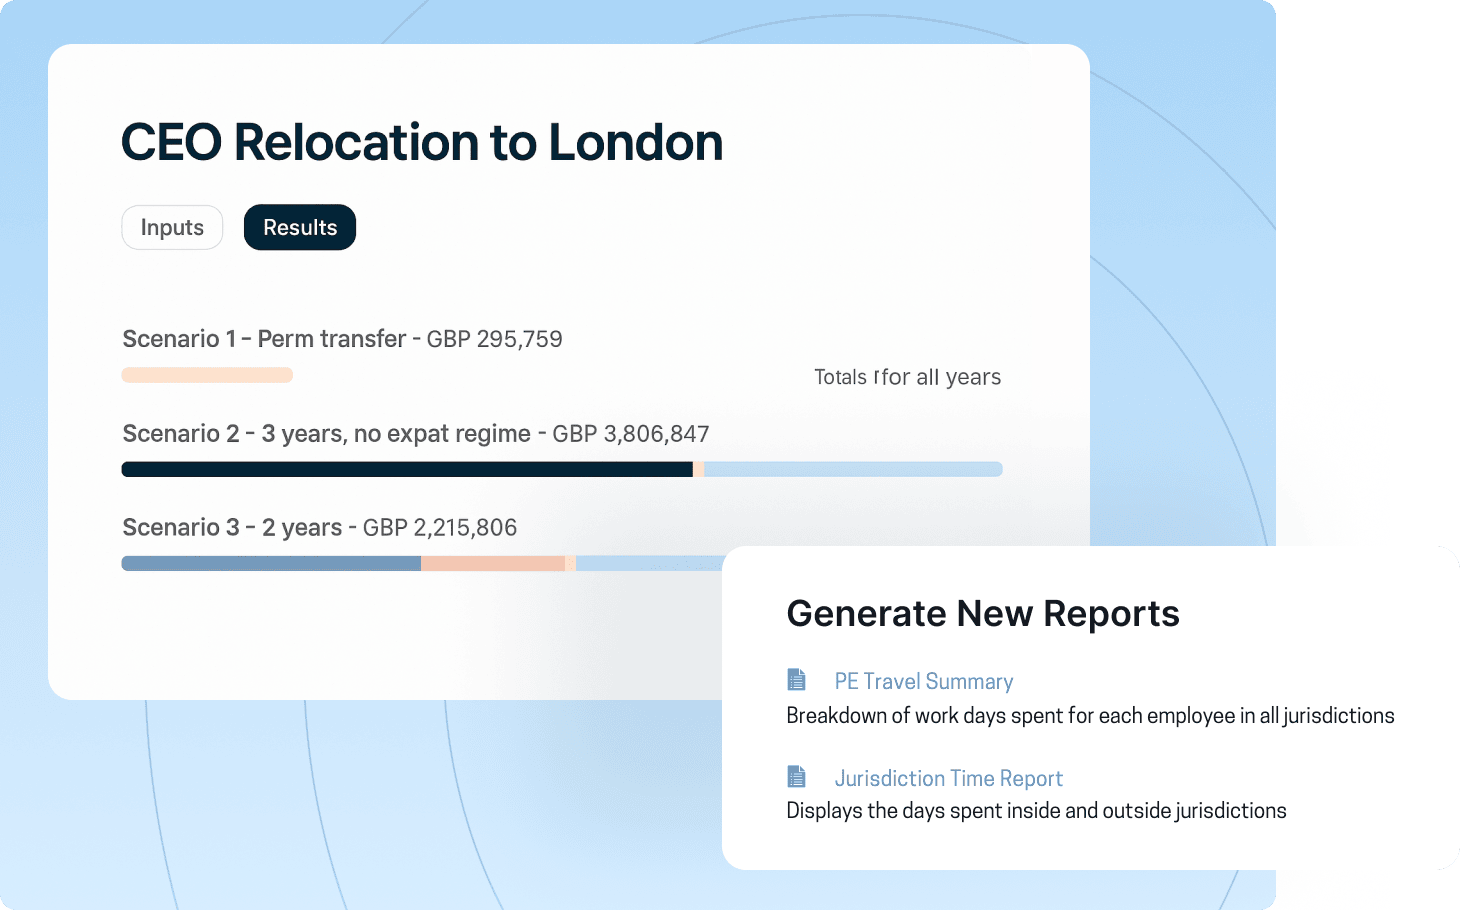Click the Scenario 1 peach total bar
The image size is (1460, 910).
[x=207, y=375]
